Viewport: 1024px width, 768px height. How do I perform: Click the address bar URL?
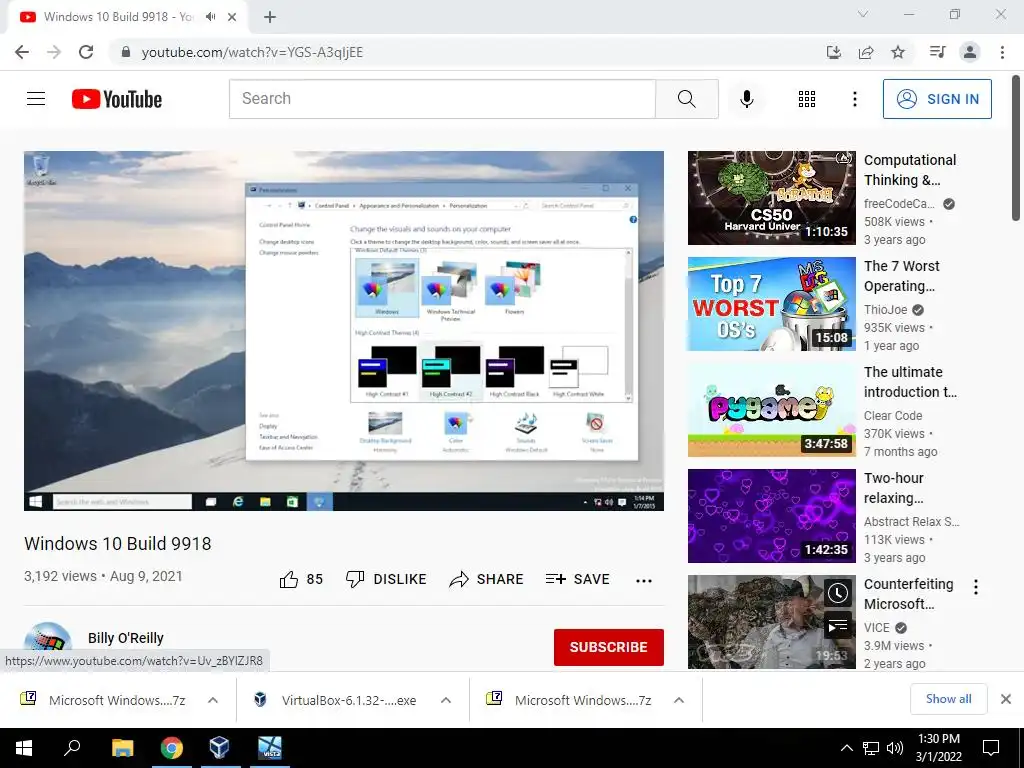point(252,52)
